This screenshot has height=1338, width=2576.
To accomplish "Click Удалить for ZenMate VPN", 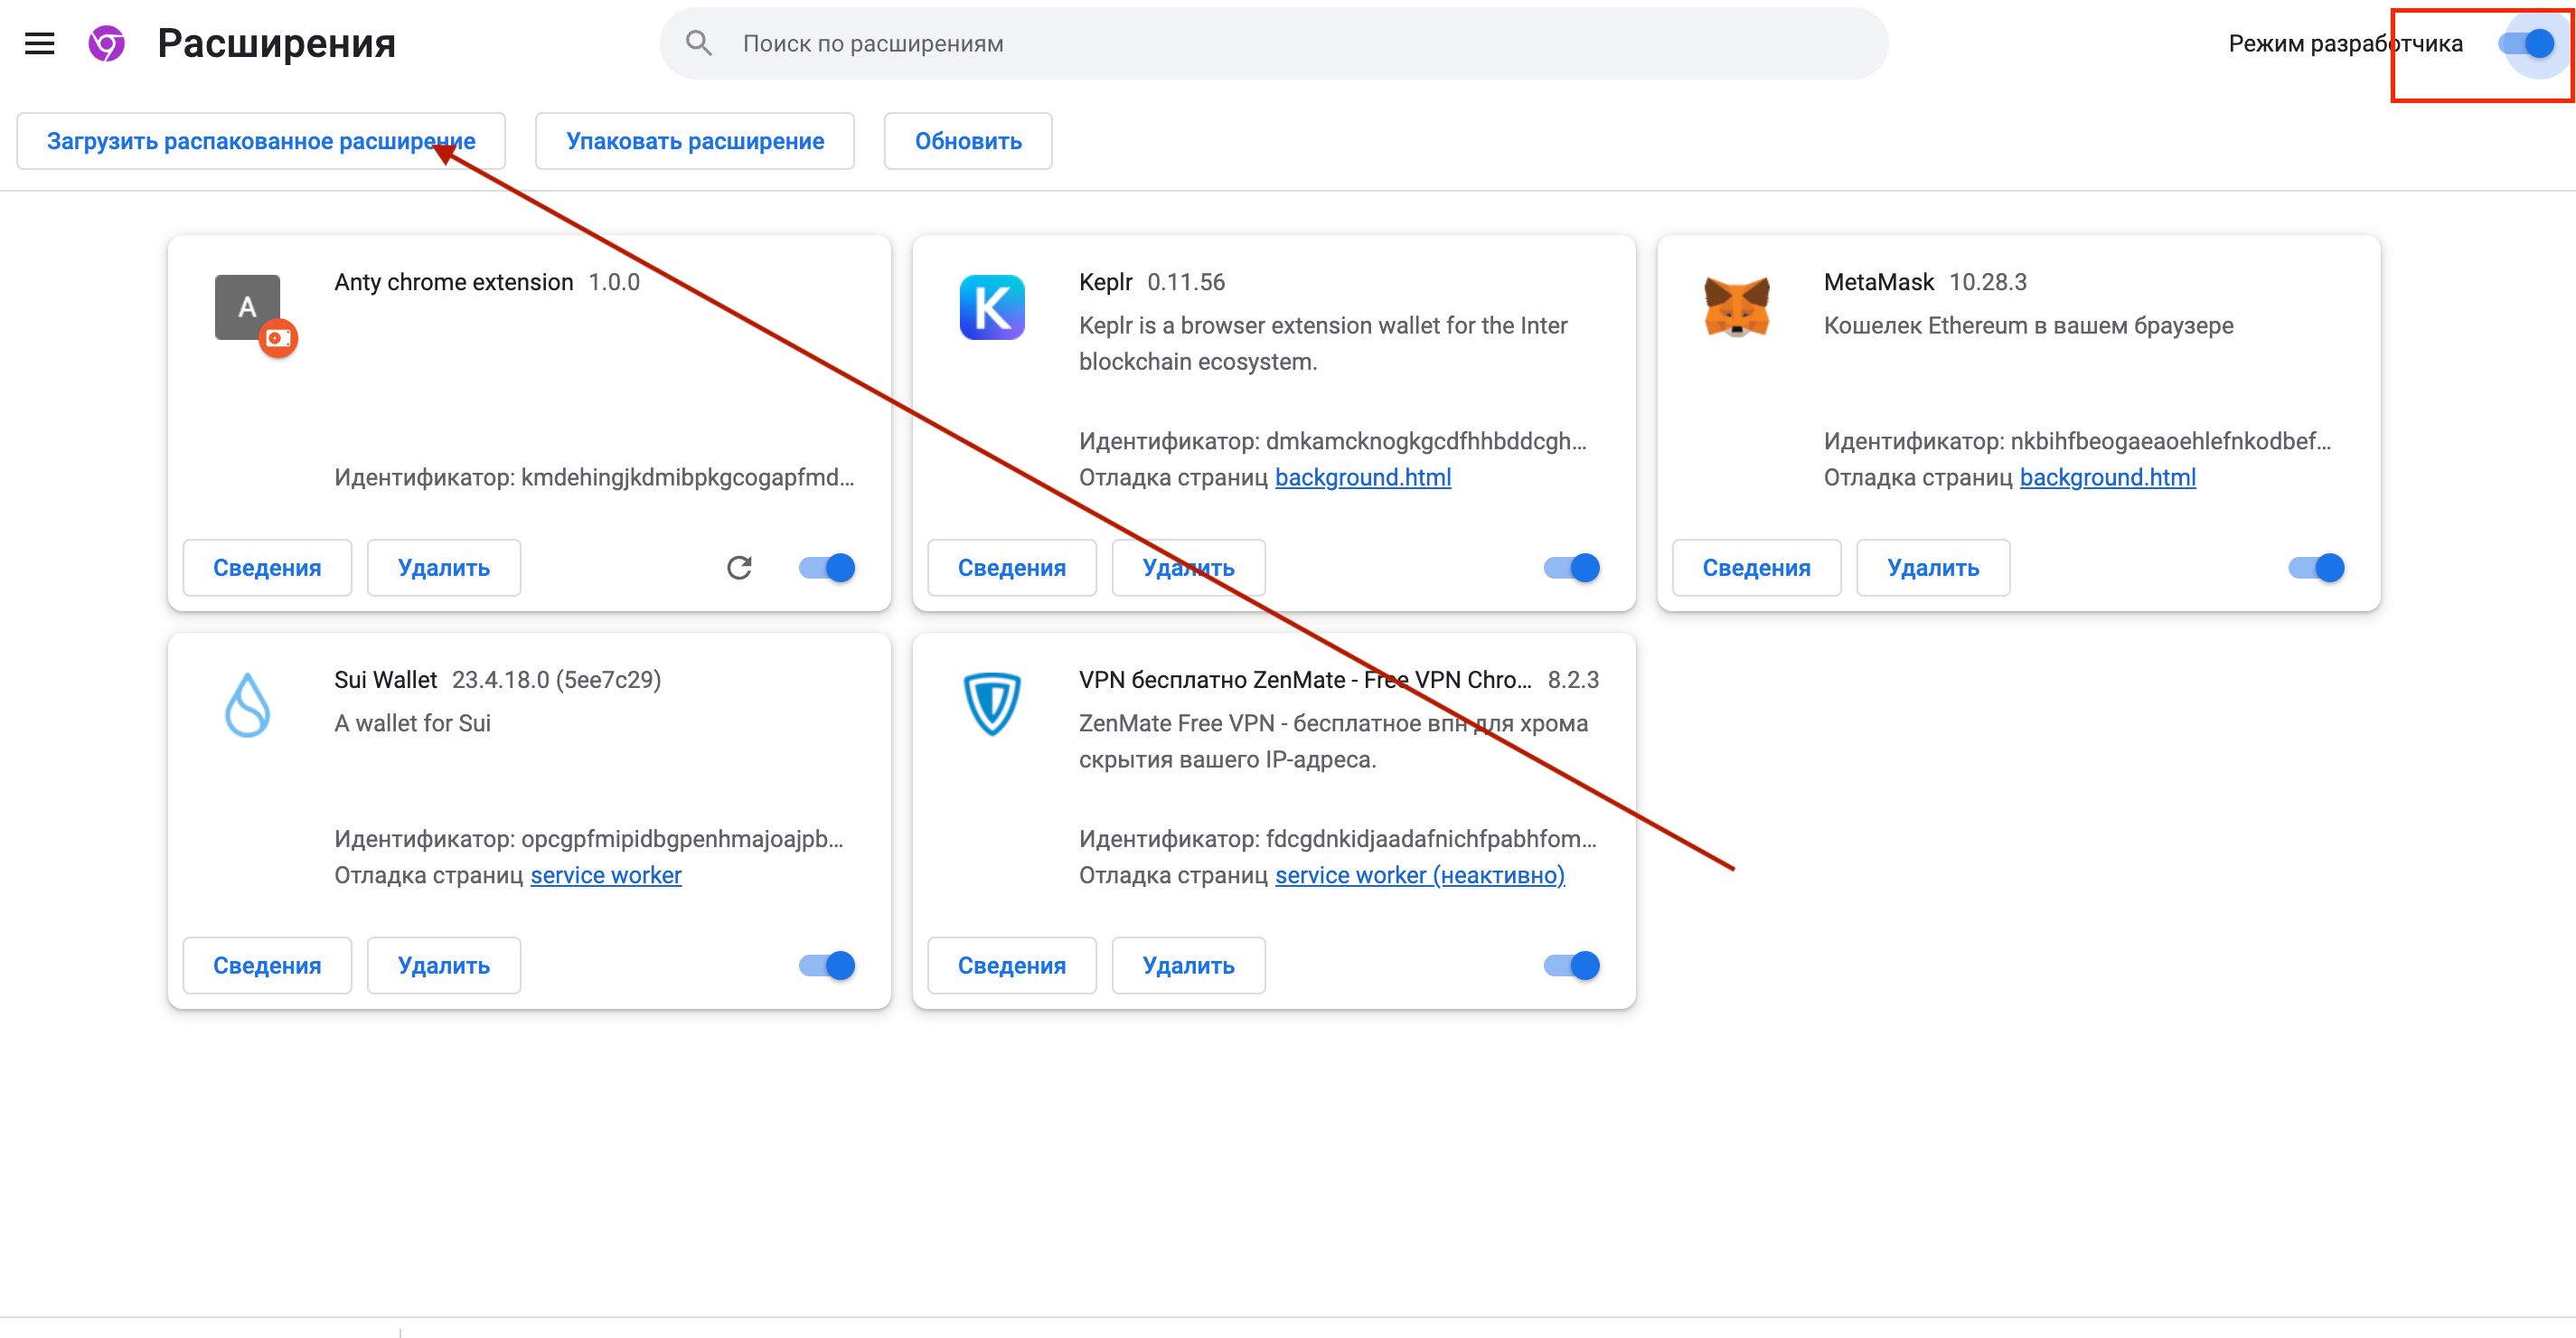I will (1189, 966).
